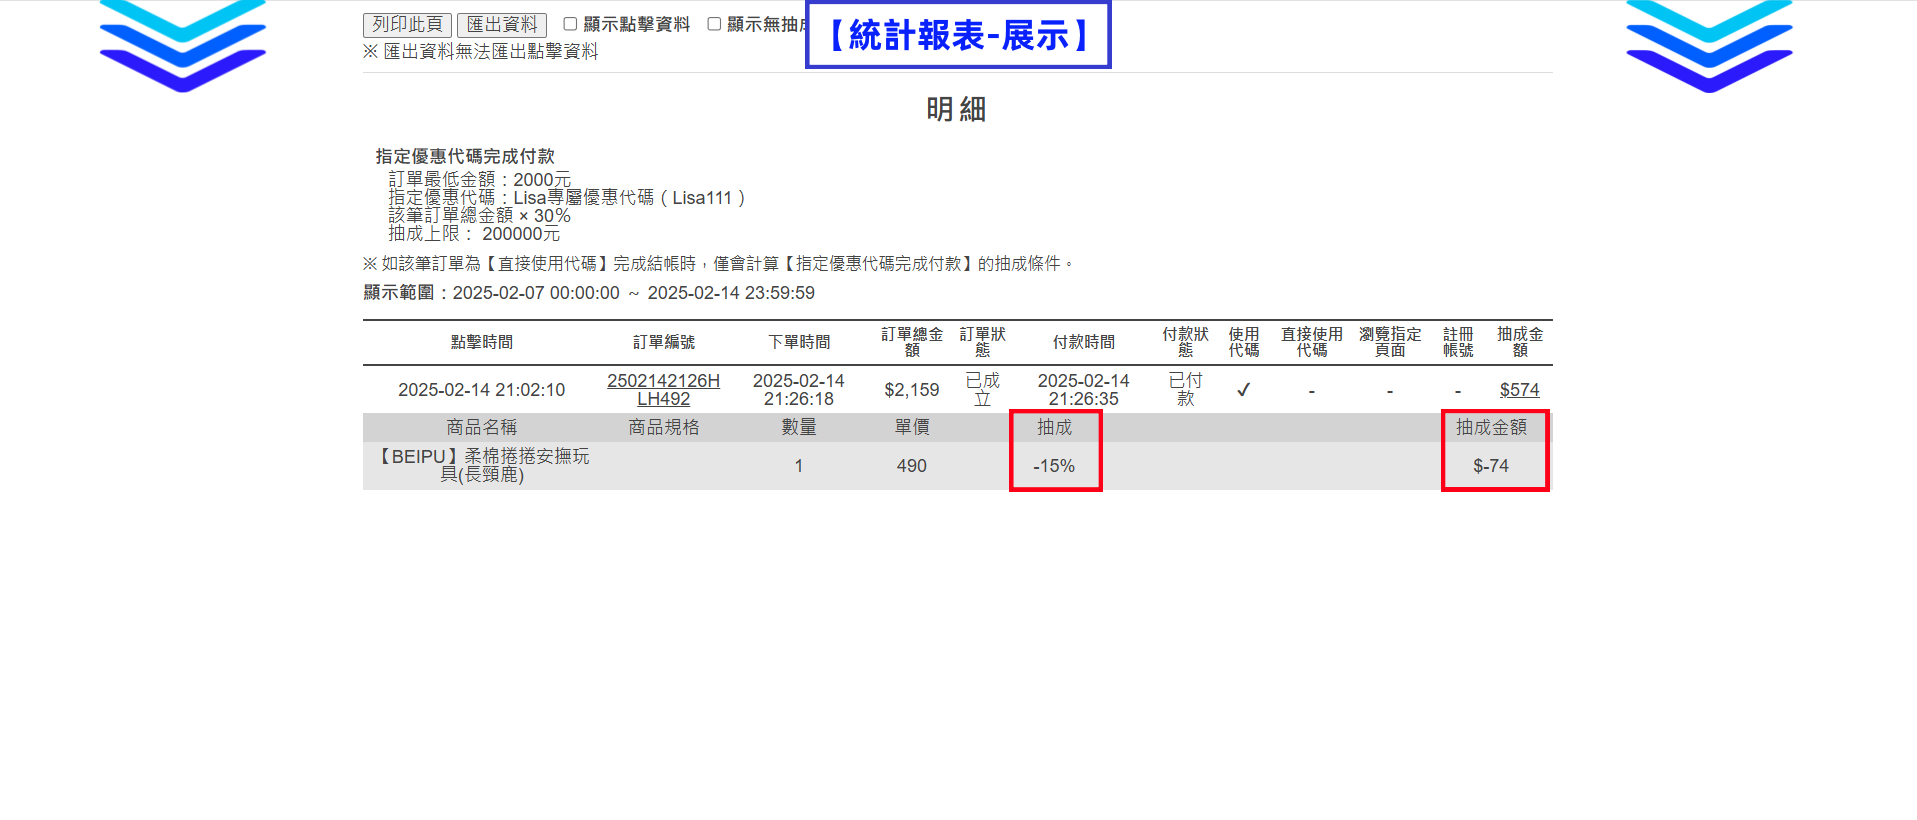The height and width of the screenshot is (820, 1917).
Task: Click the Lisa專屬優惠代碼 (Lisa111) line
Action: (567, 198)
